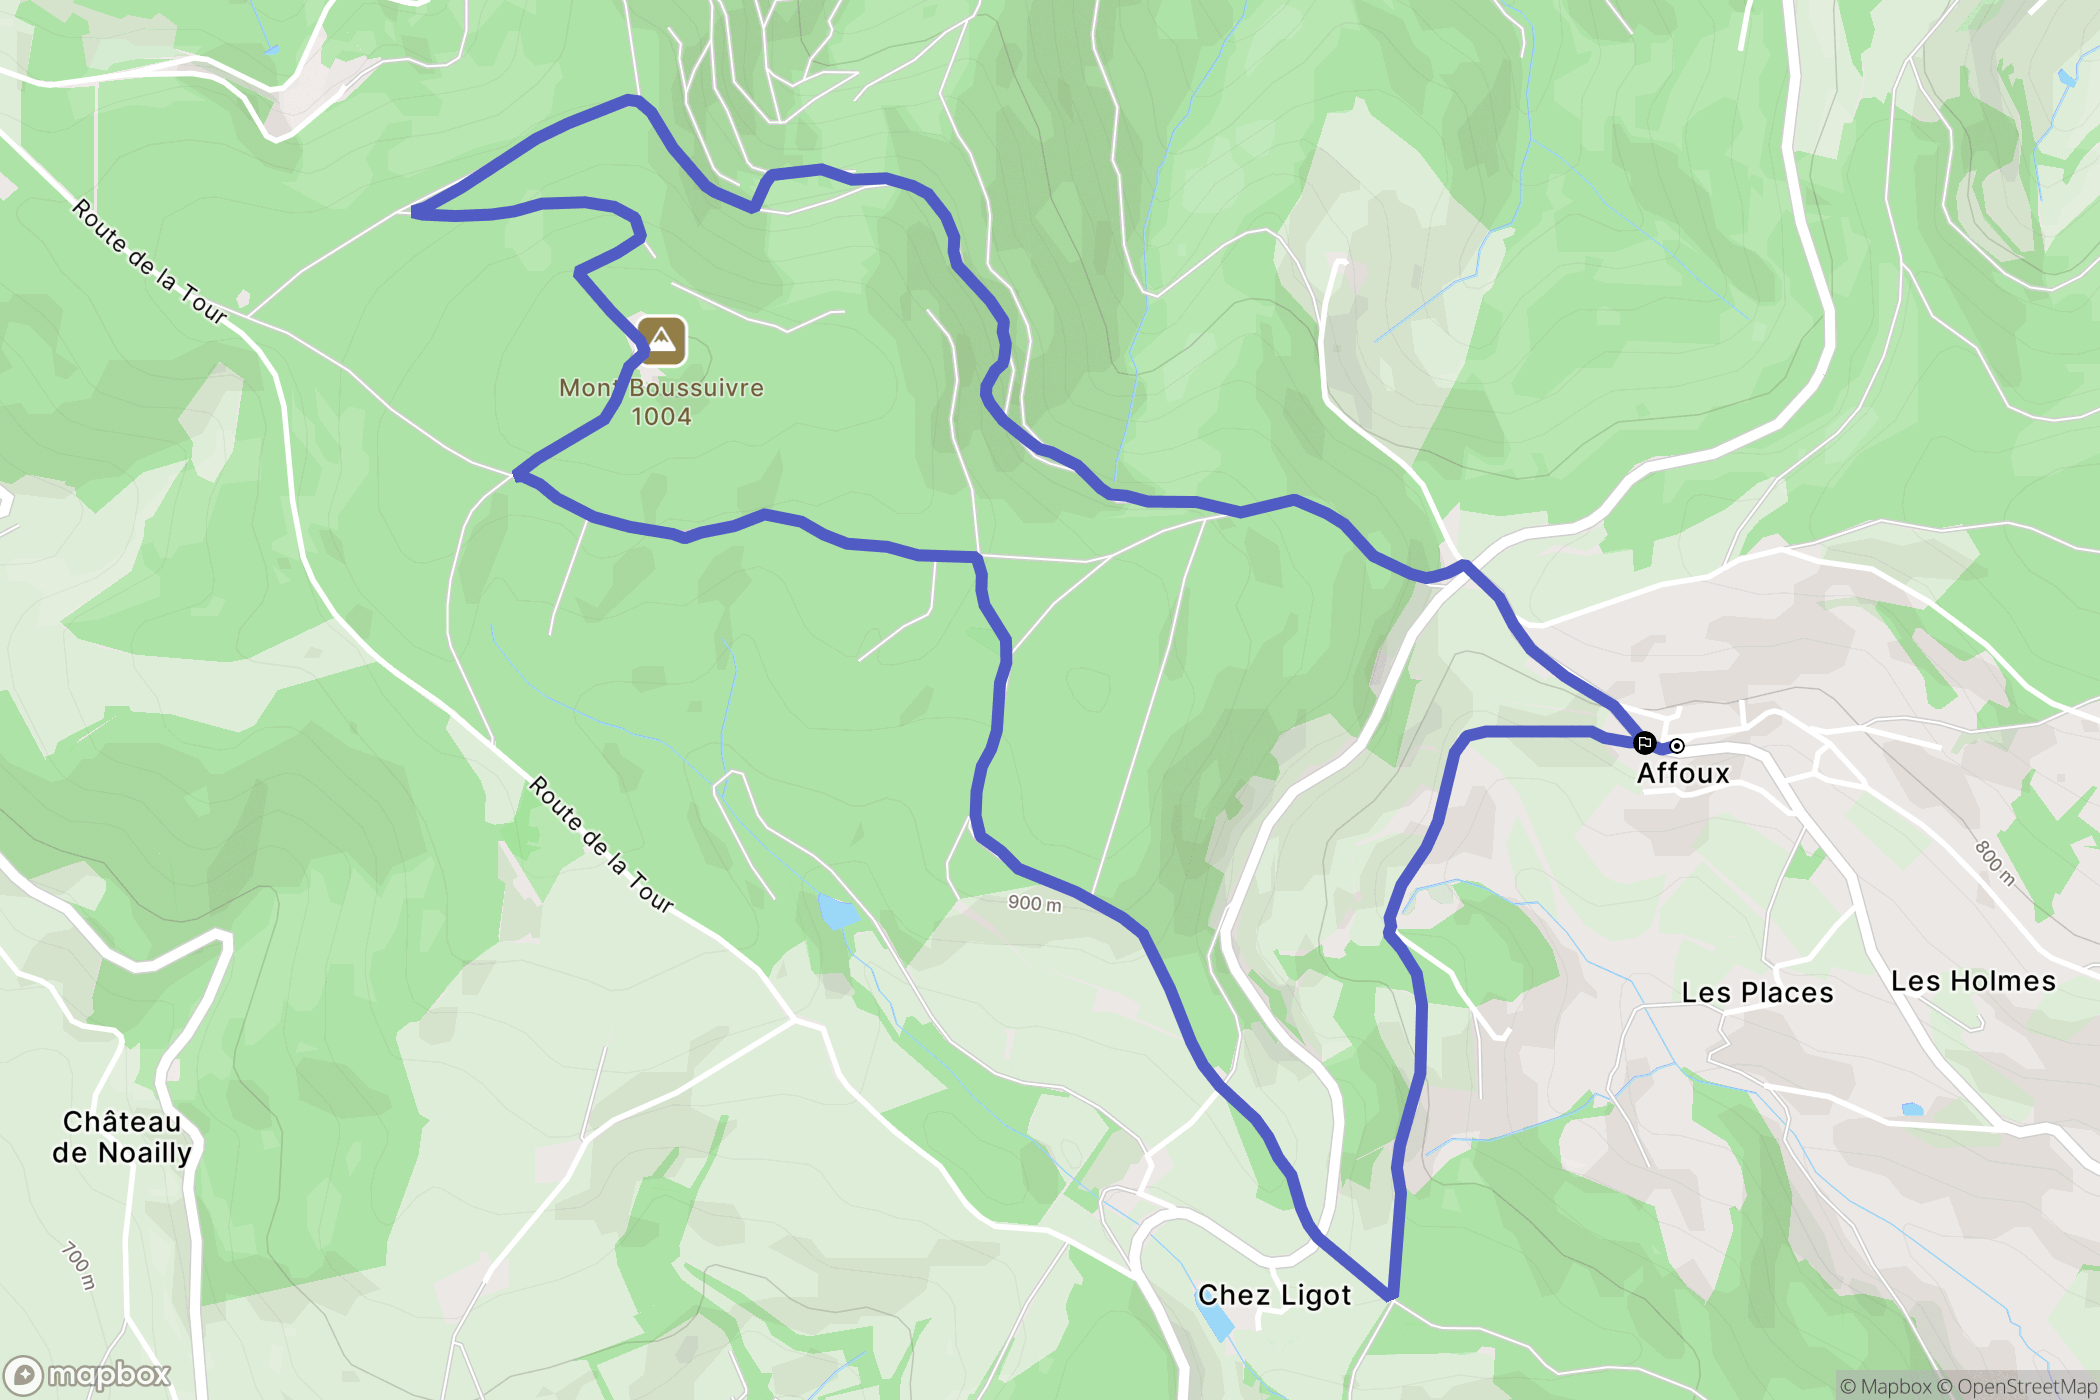
Task: Click the 900 m contour elevation label
Action: [x=1035, y=903]
